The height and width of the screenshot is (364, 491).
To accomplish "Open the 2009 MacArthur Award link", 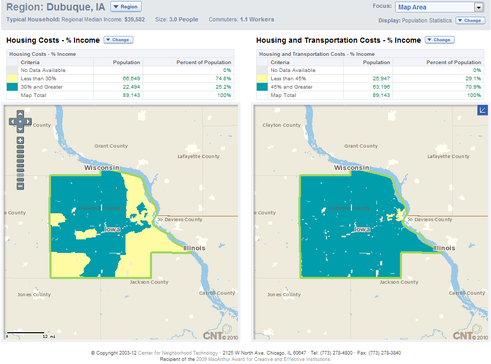I will coord(263,359).
